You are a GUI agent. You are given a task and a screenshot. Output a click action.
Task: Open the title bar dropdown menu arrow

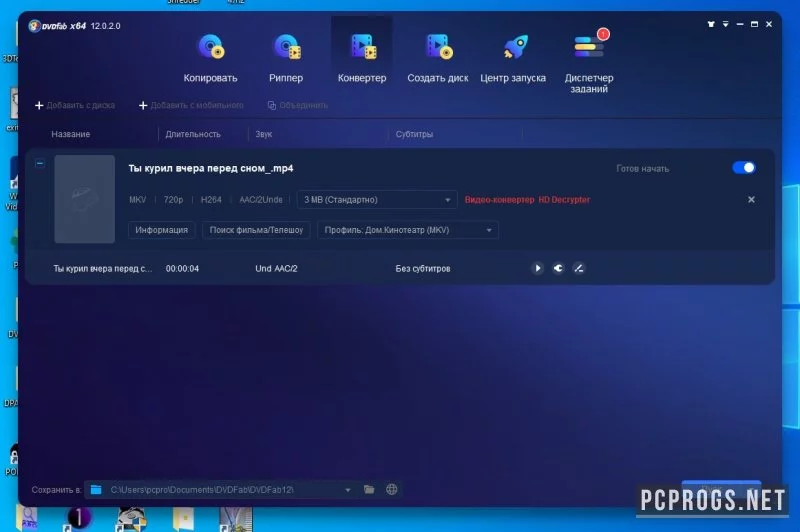(x=726, y=24)
